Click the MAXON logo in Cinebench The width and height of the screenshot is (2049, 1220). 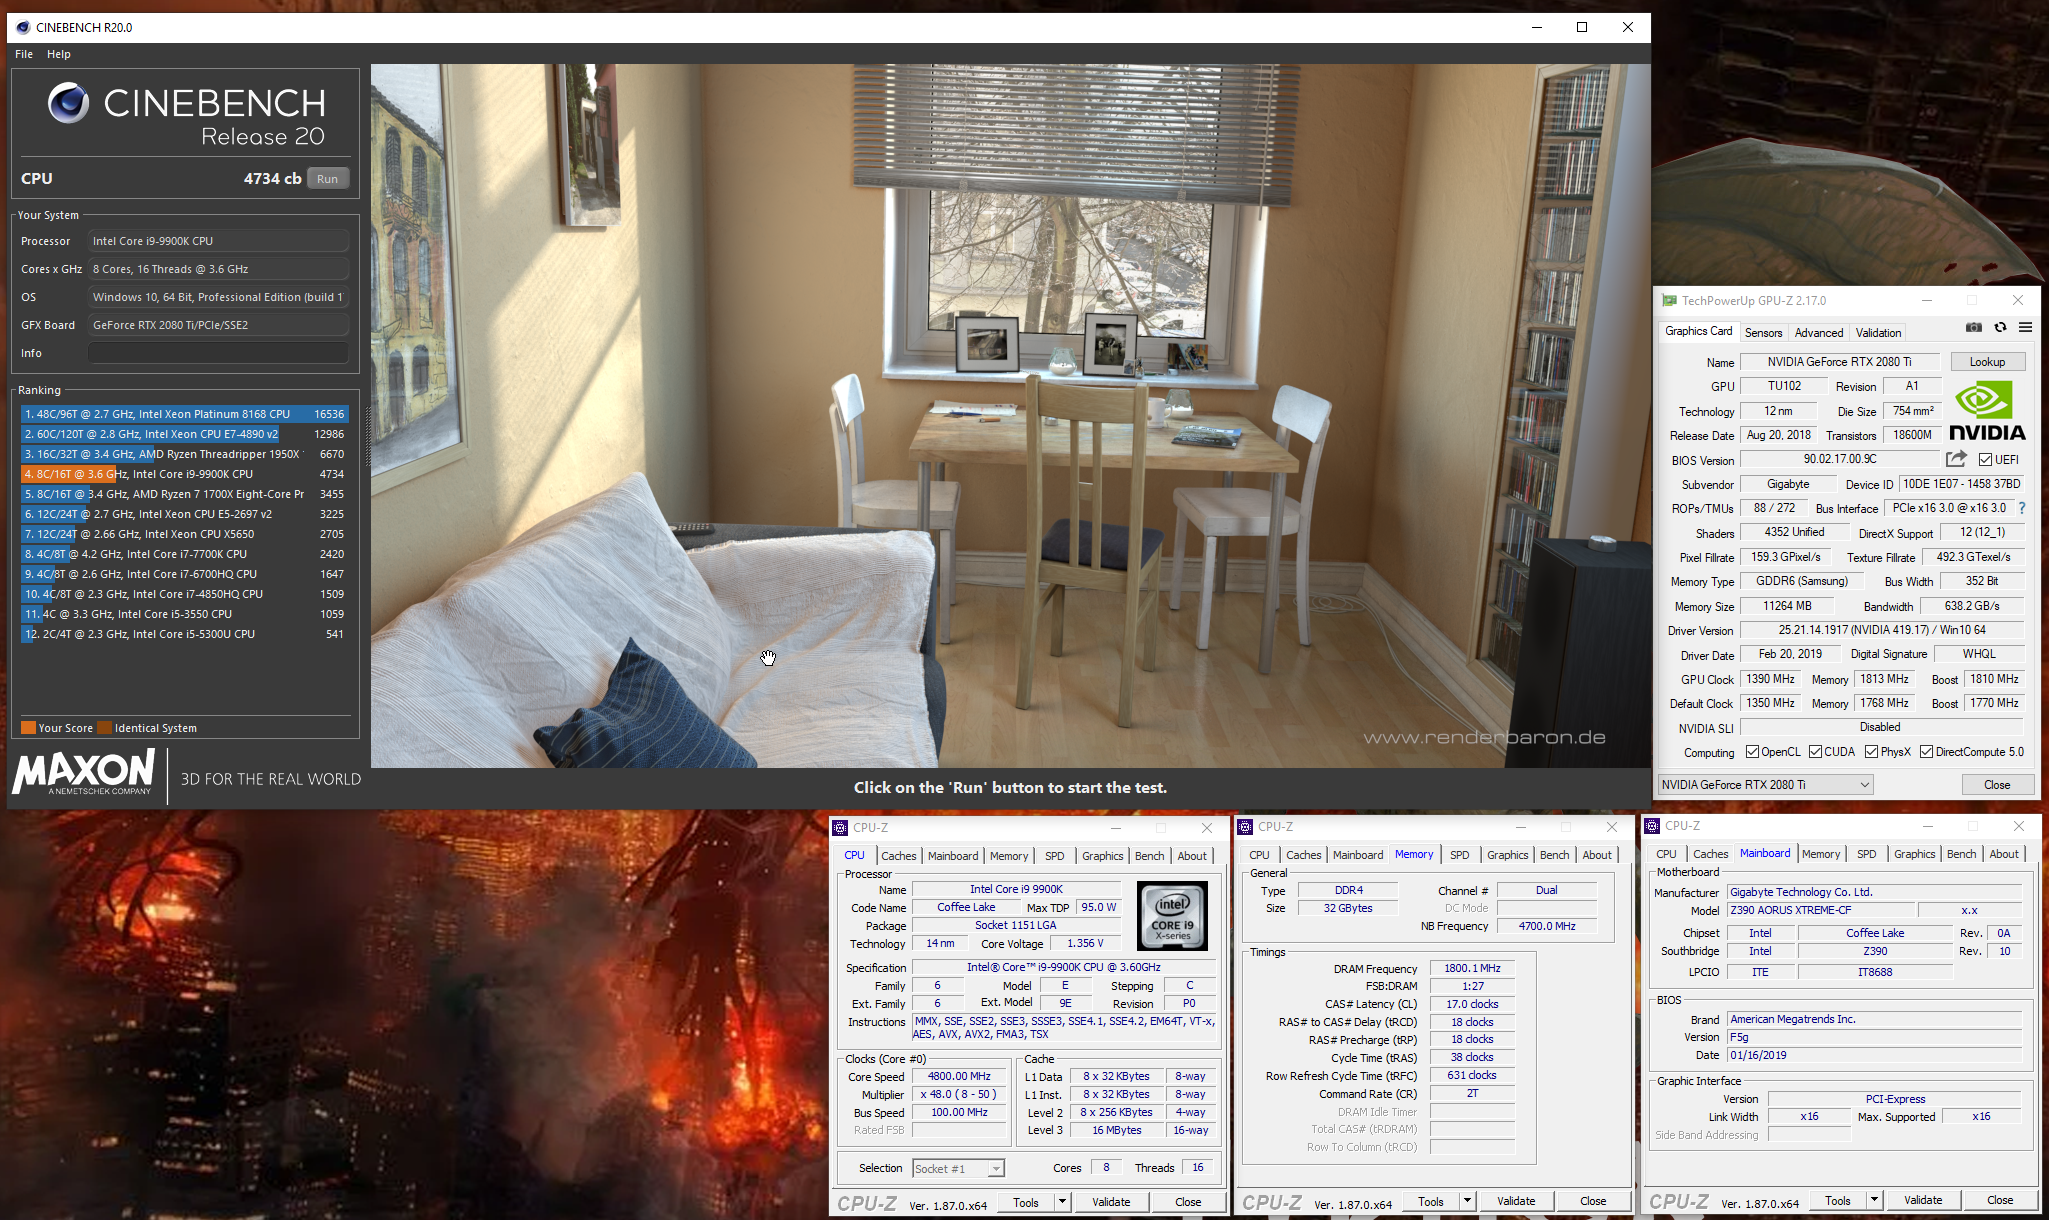84,772
